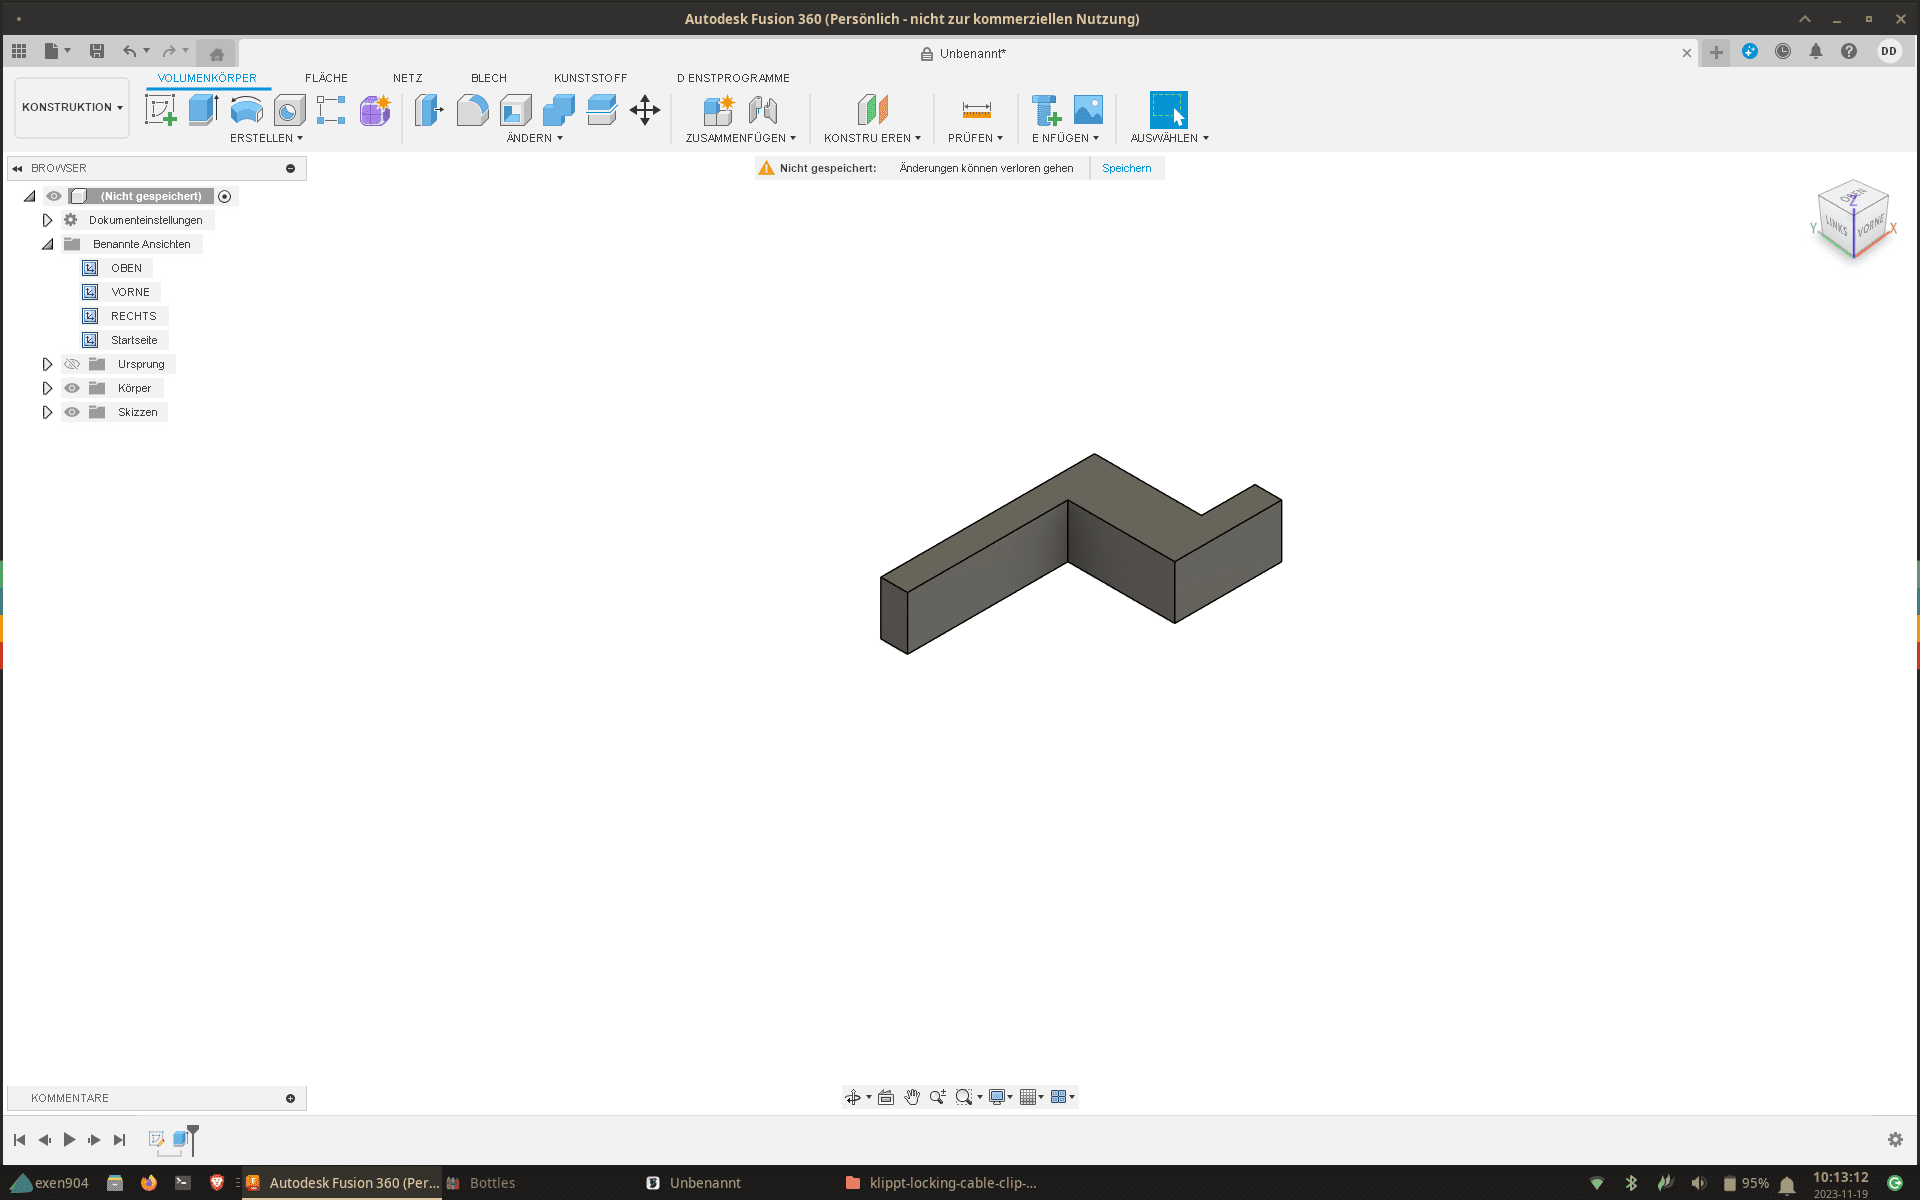Open the KONSTRUKTION workspace dropdown

(72, 107)
